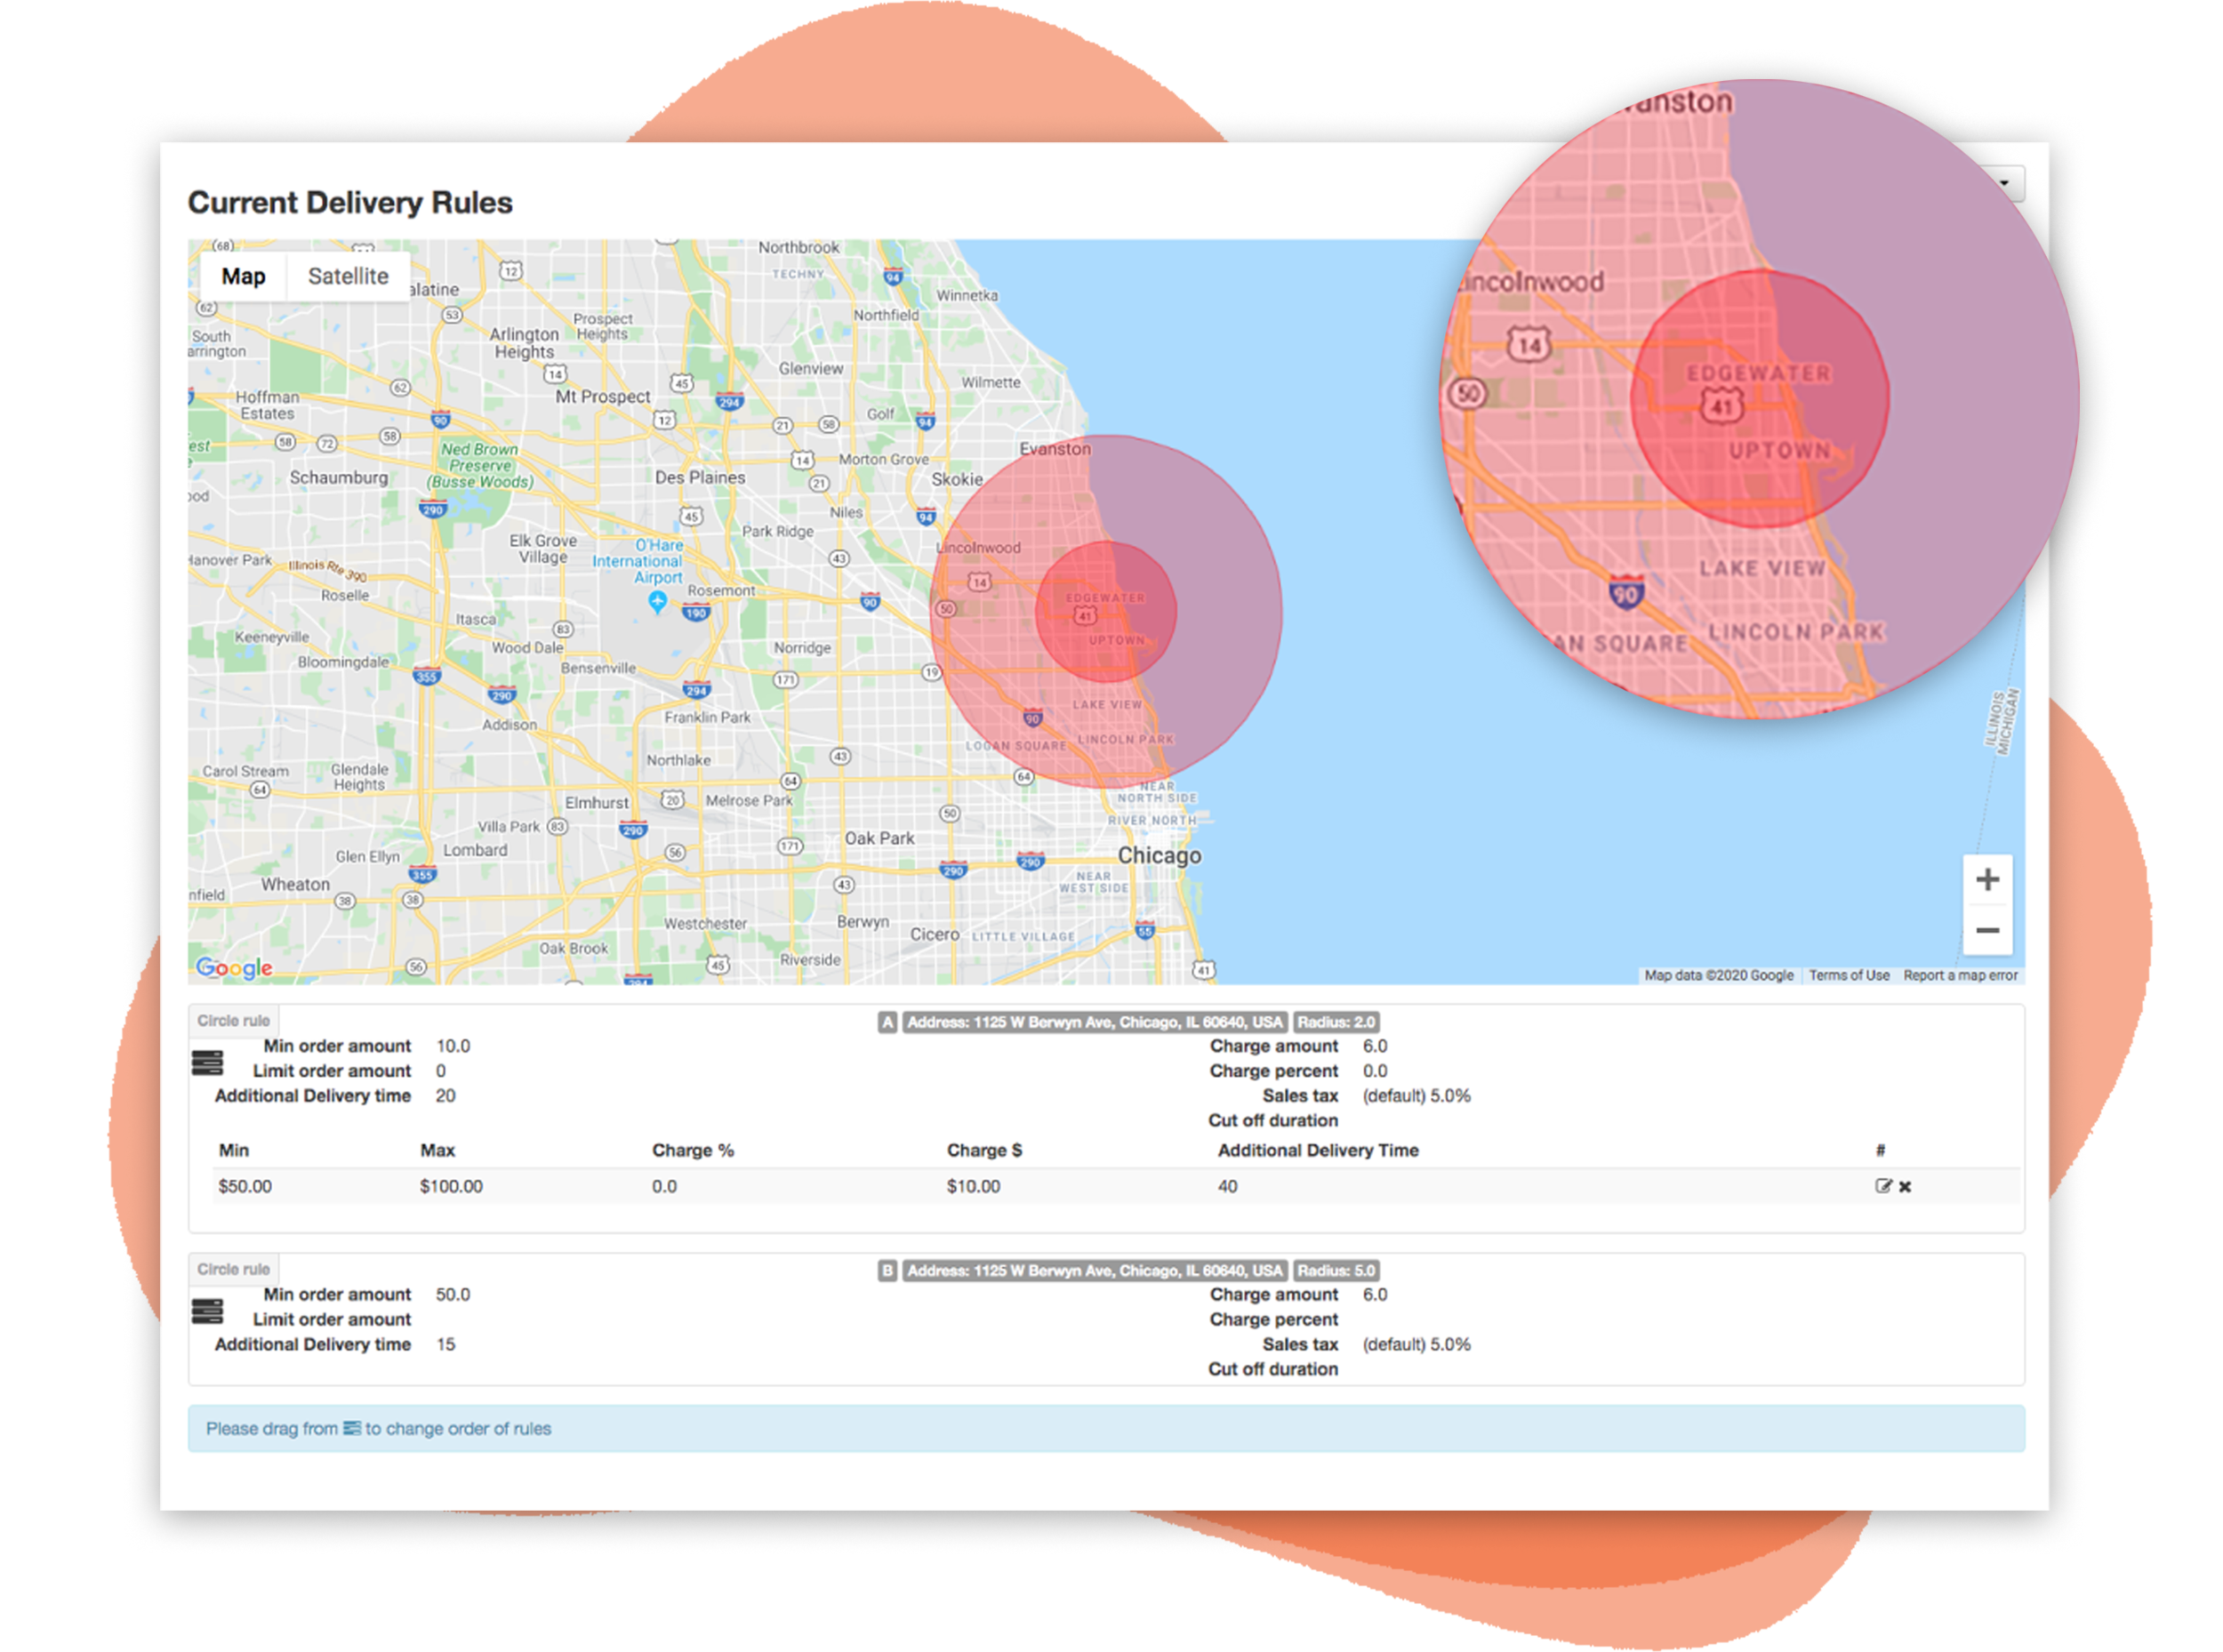
Task: Click the B letter badge of second rule
Action: click(x=887, y=1271)
